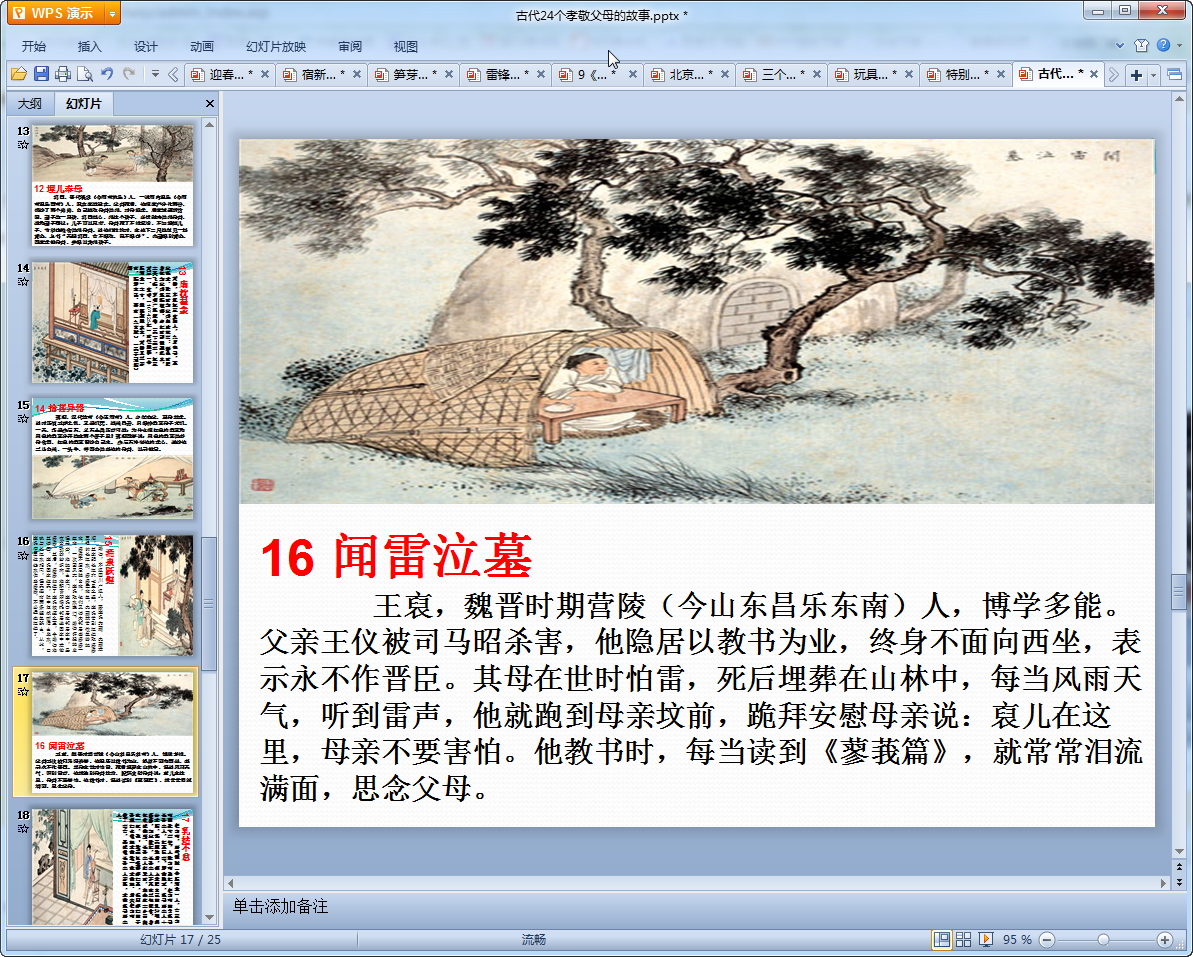The image size is (1193, 957).
Task: Click the 95 % zoom level
Action: pos(1016,940)
